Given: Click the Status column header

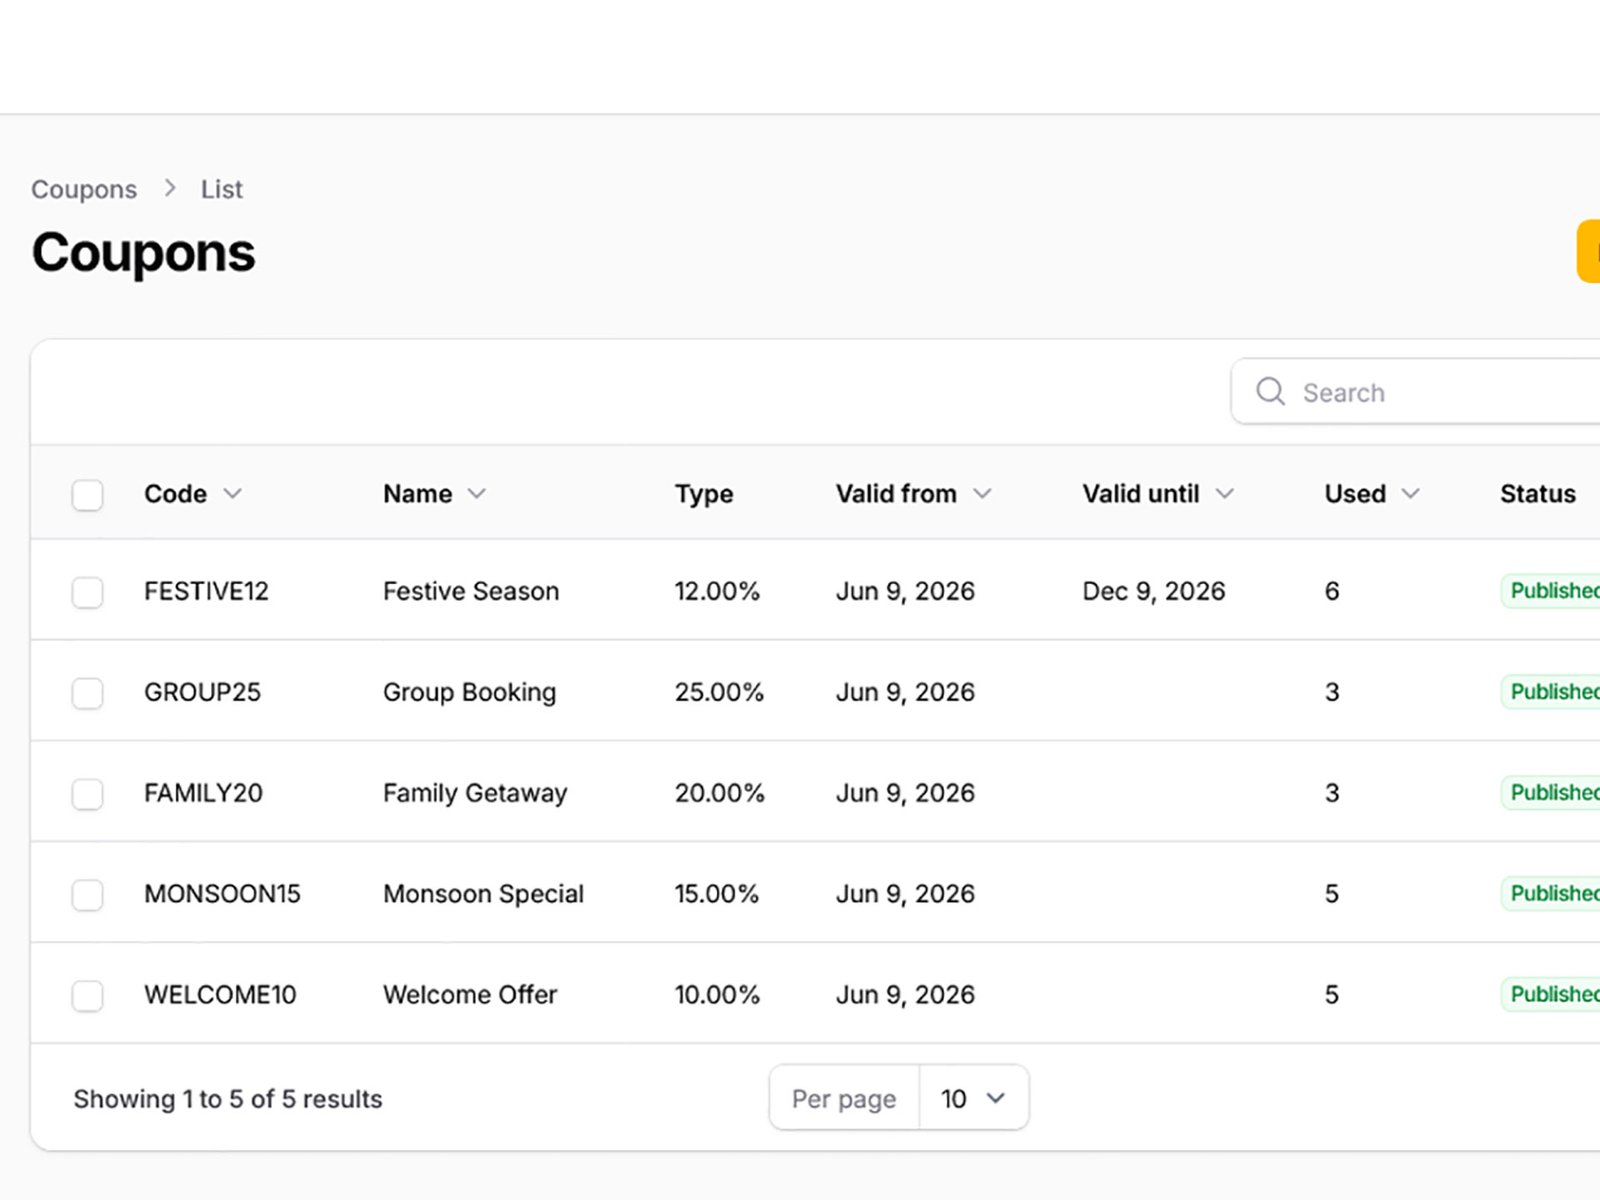Looking at the screenshot, I should (1538, 494).
